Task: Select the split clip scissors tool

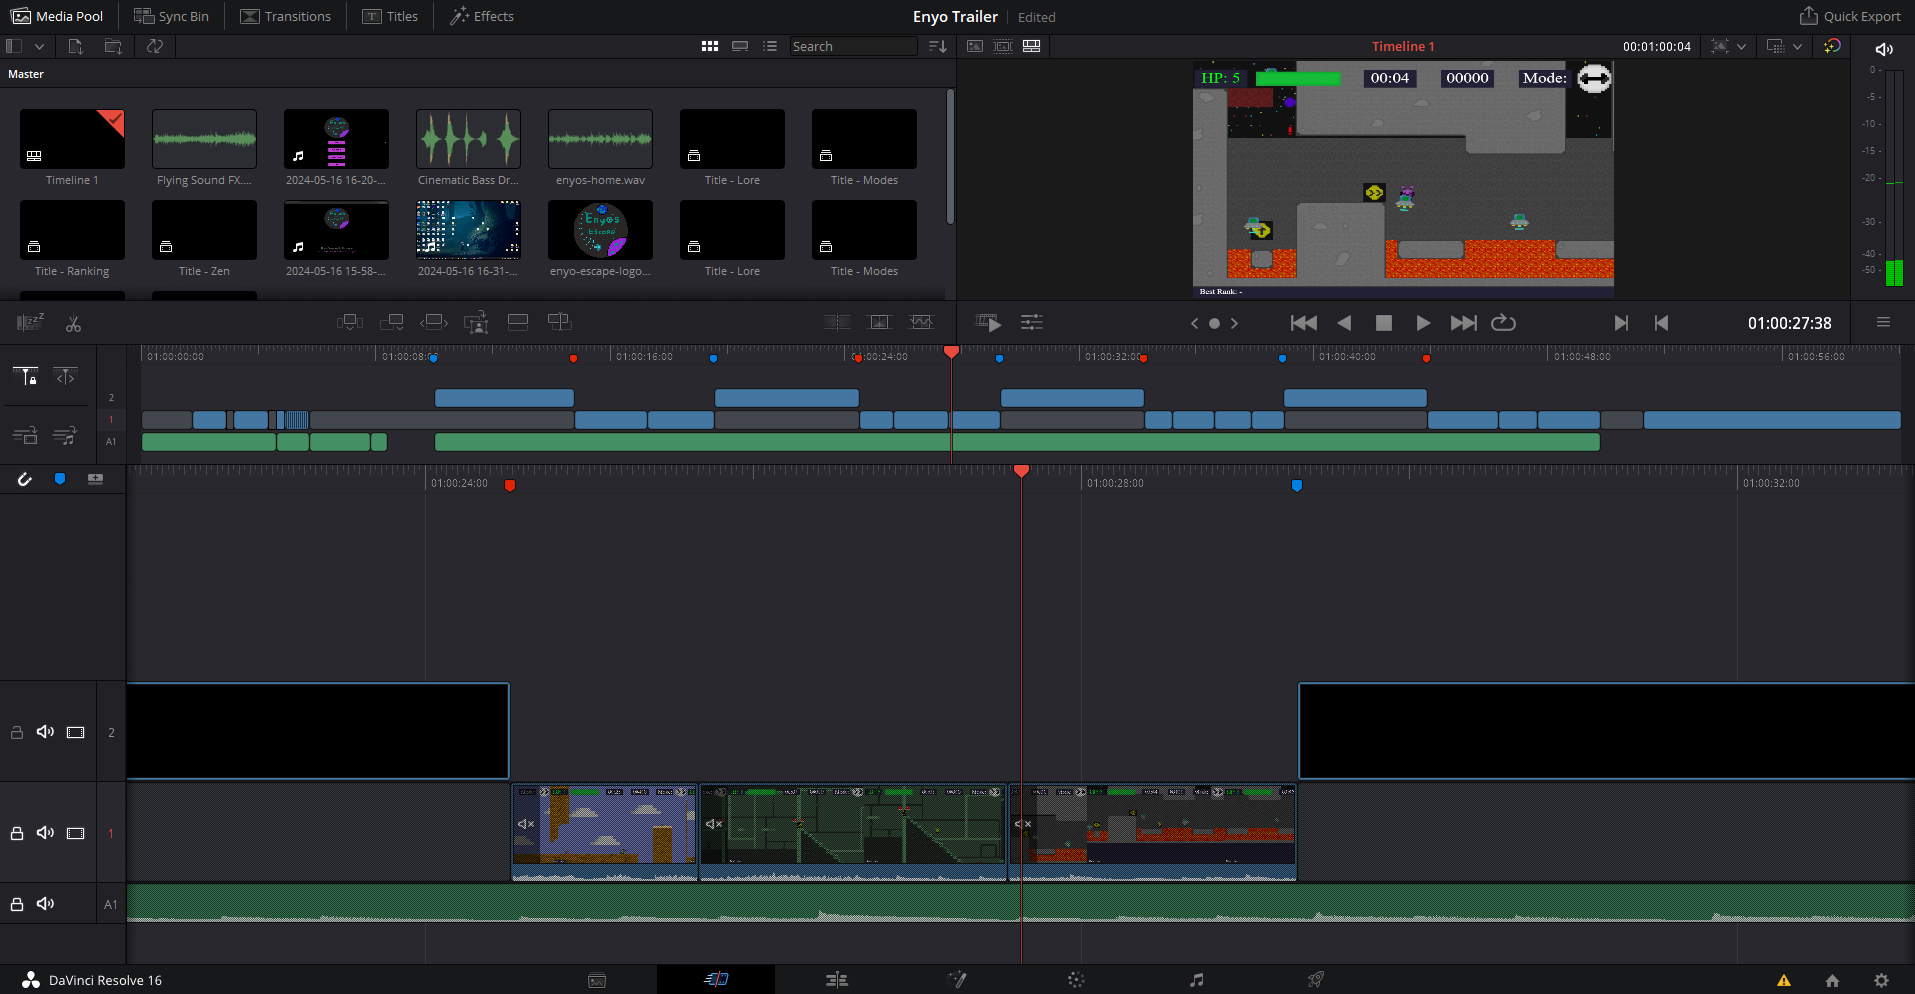Action: point(73,323)
